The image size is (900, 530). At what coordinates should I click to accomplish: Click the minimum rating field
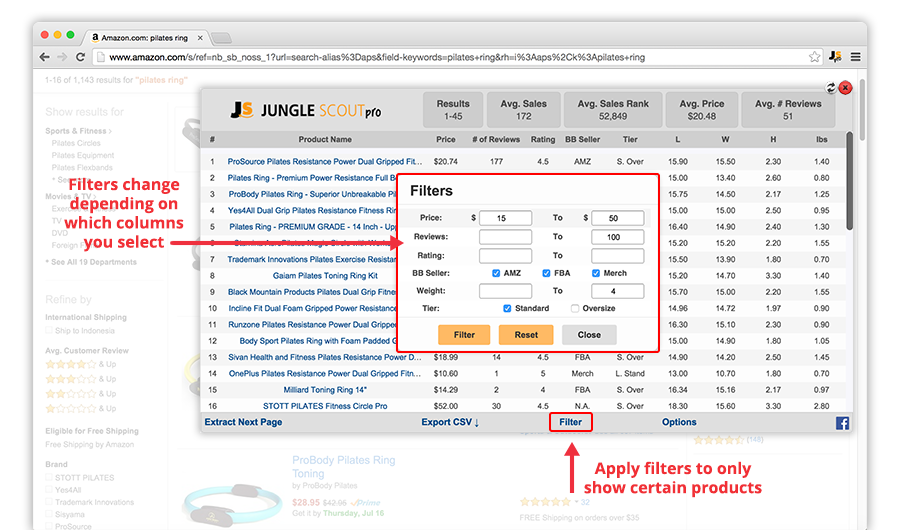pos(505,256)
